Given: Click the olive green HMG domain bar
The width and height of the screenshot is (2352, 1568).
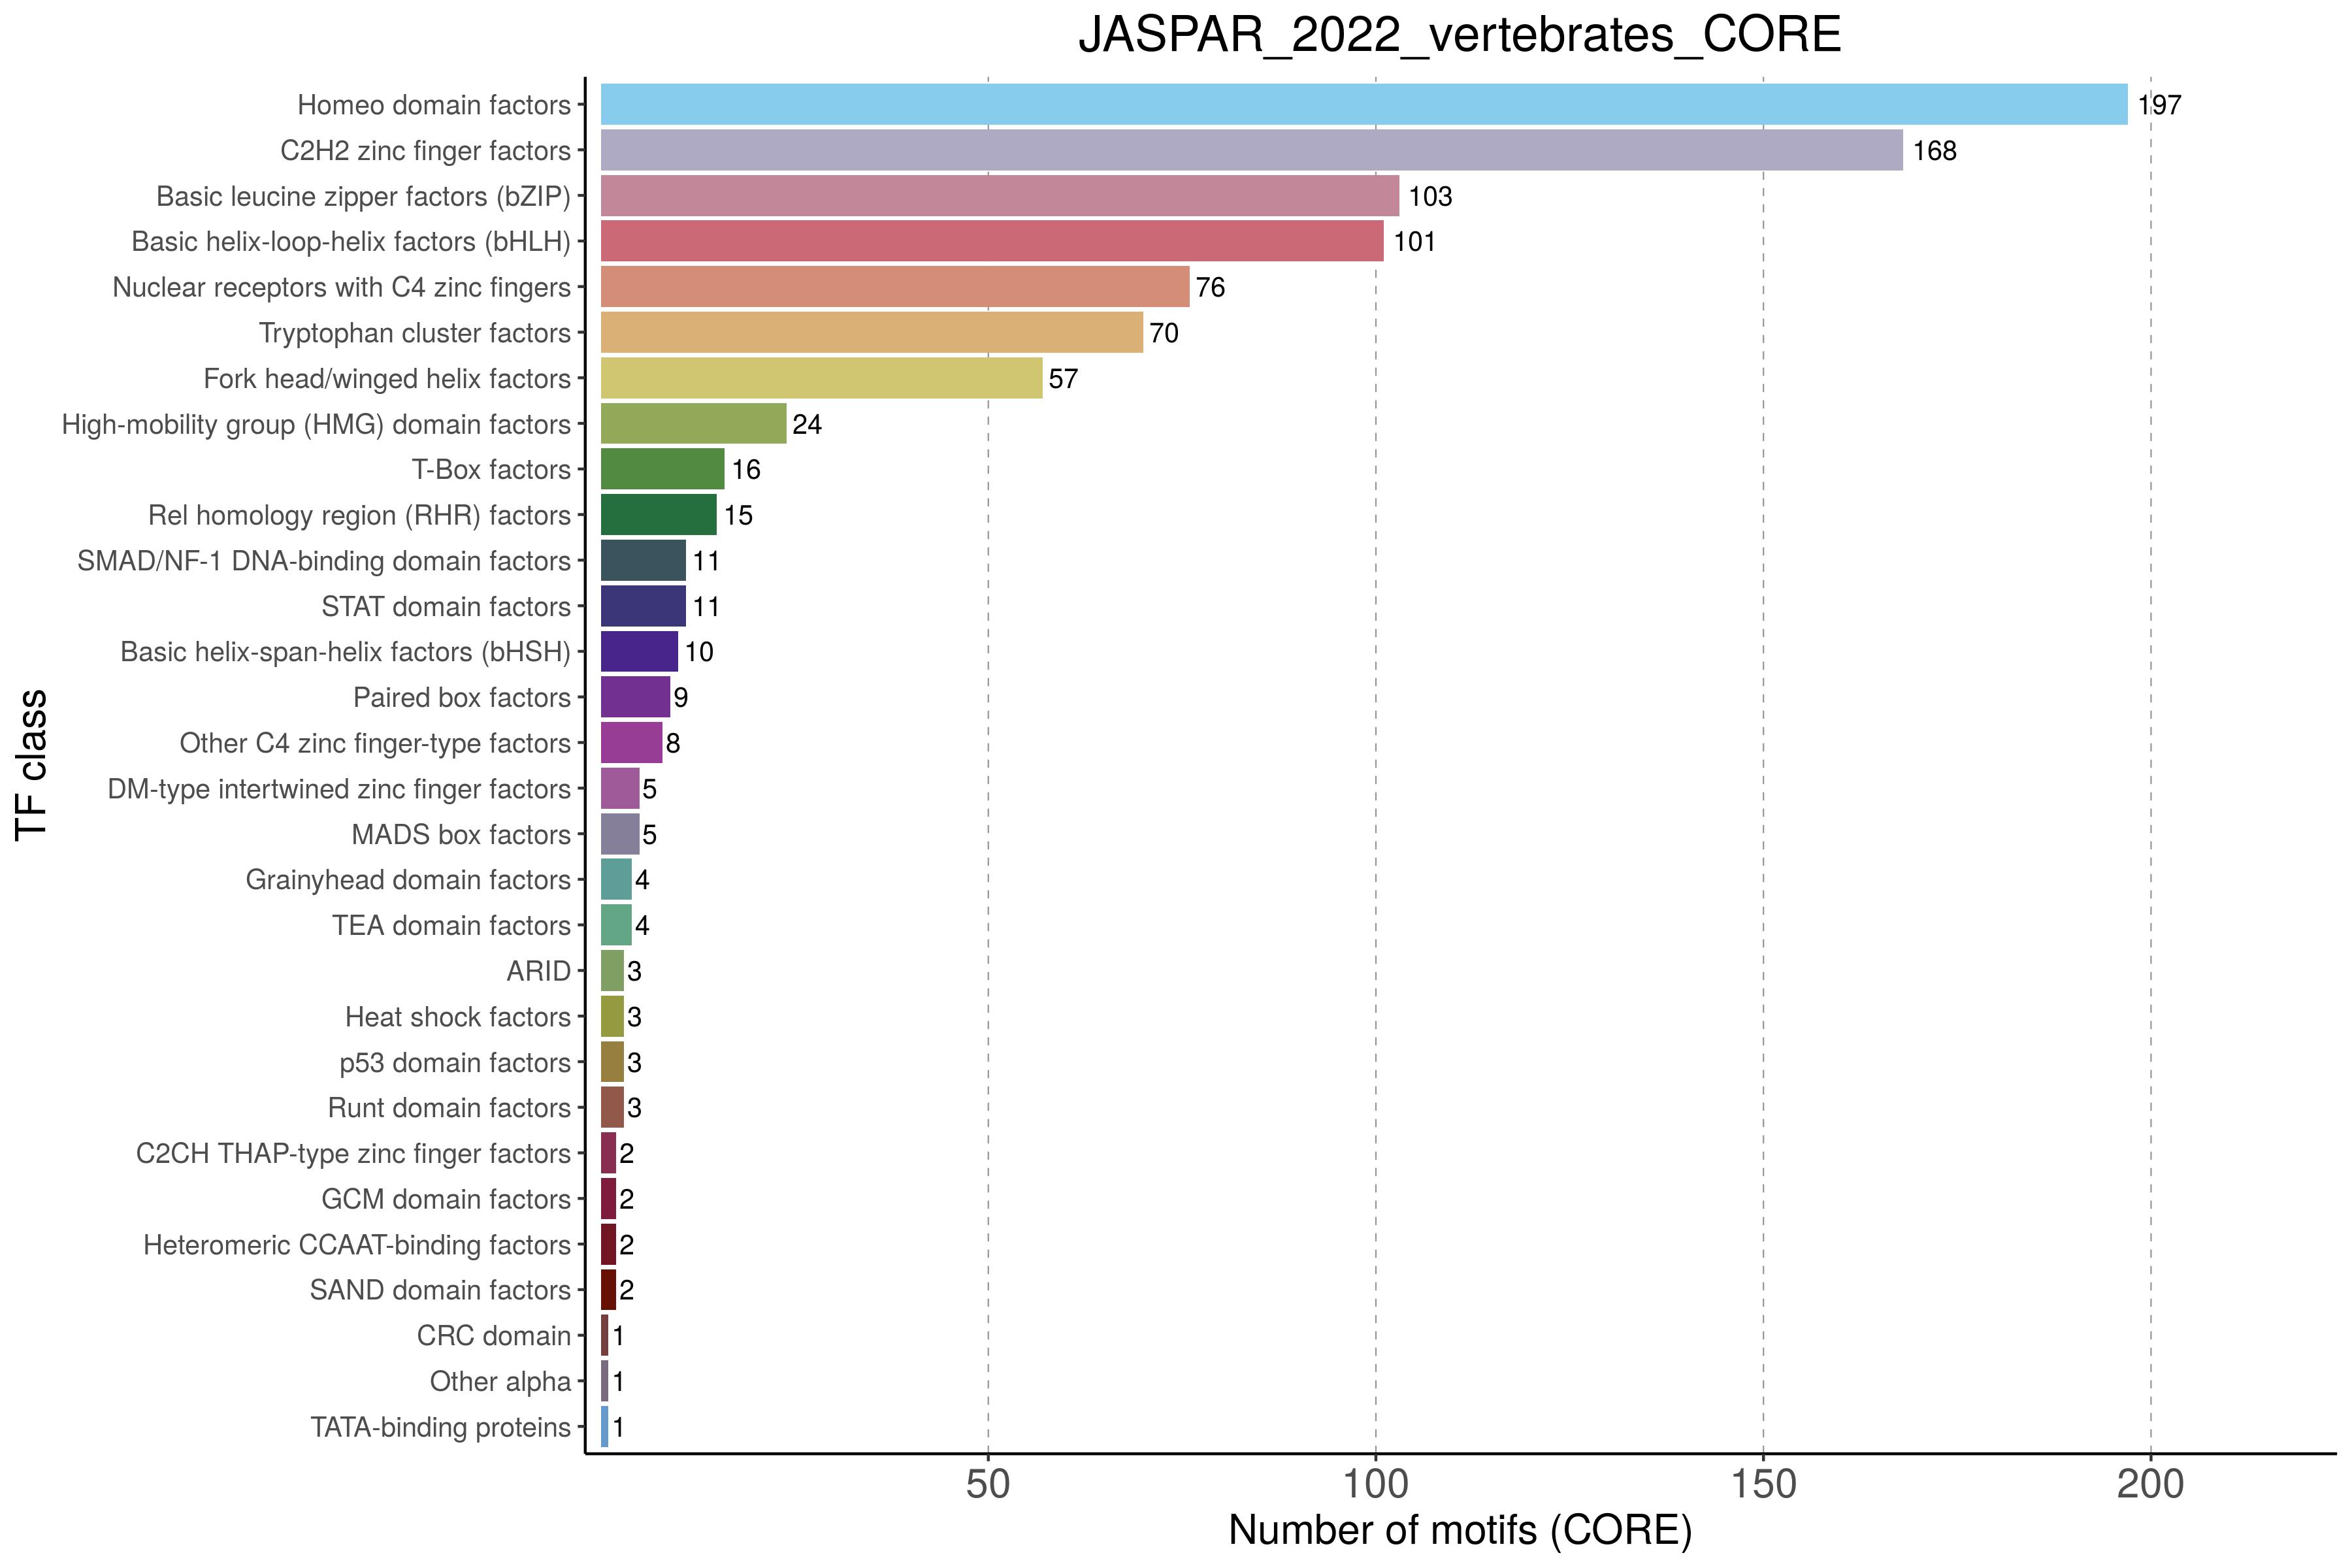Looking at the screenshot, I should (x=694, y=423).
